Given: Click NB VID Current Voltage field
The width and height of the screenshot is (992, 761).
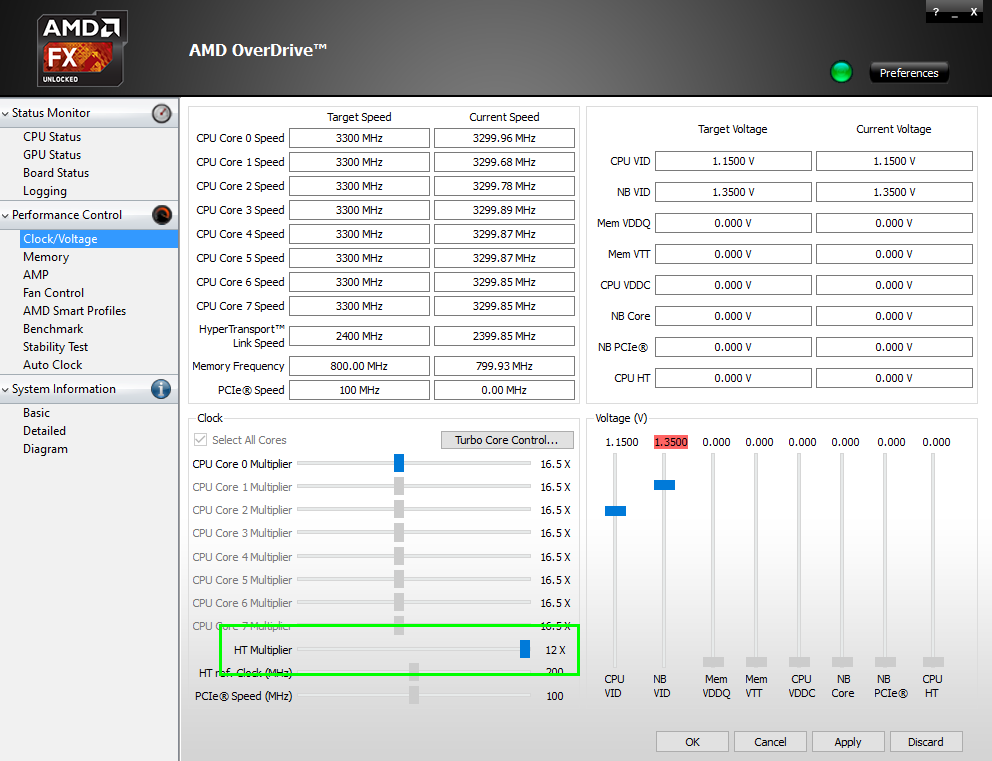Looking at the screenshot, I should click(894, 192).
